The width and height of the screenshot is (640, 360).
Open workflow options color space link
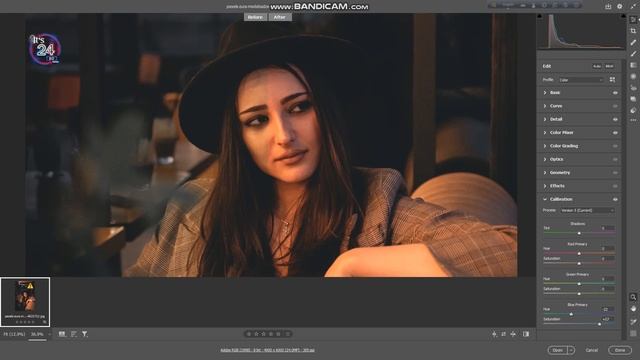coord(267,350)
